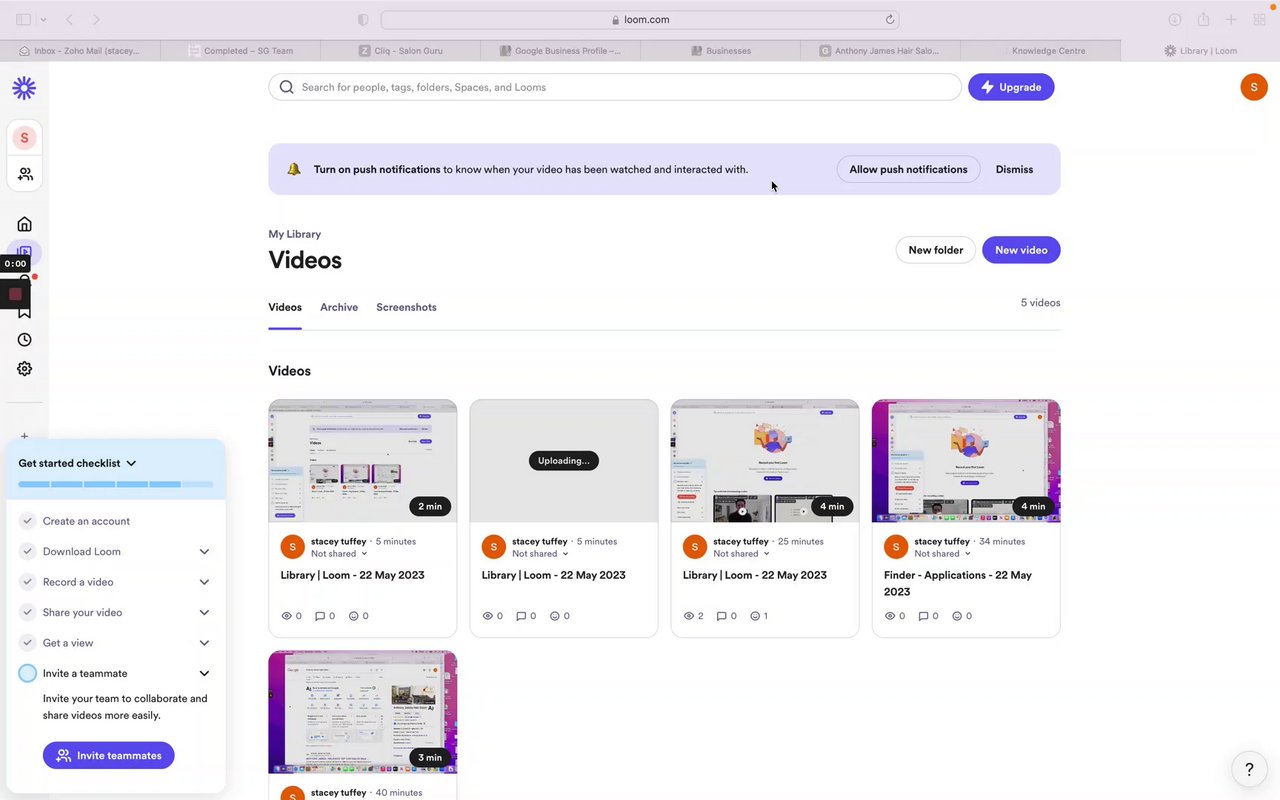Viewport: 1280px width, 800px height.
Task: Click the stacey tuffey avatar on the Finder - Applications card
Action: tap(896, 547)
